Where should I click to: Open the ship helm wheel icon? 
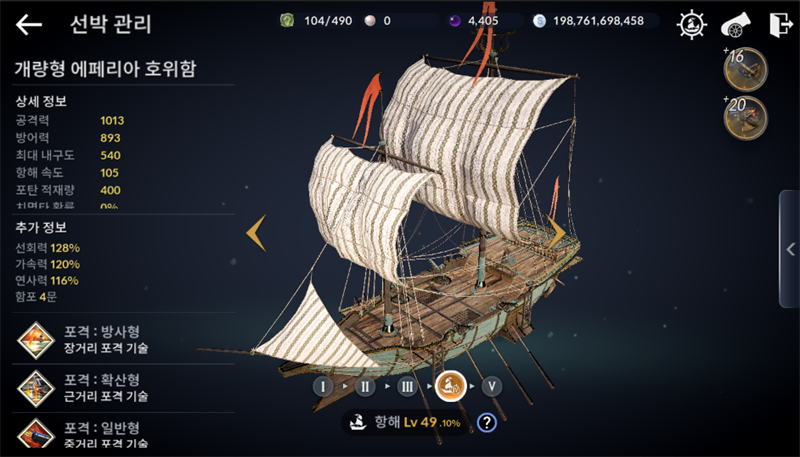(691, 24)
